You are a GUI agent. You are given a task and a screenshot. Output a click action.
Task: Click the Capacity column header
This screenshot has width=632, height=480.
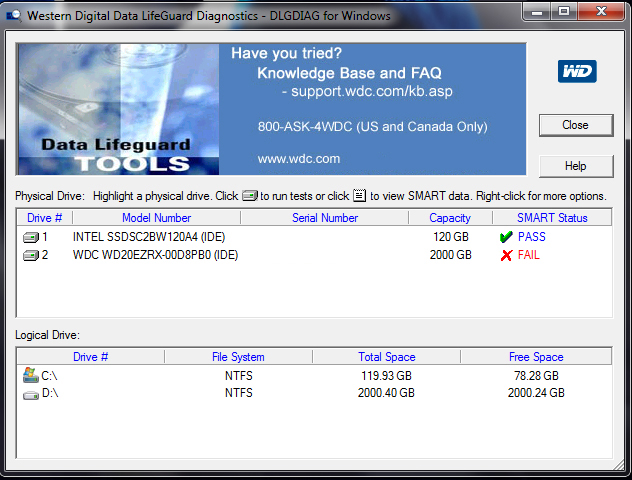450,218
